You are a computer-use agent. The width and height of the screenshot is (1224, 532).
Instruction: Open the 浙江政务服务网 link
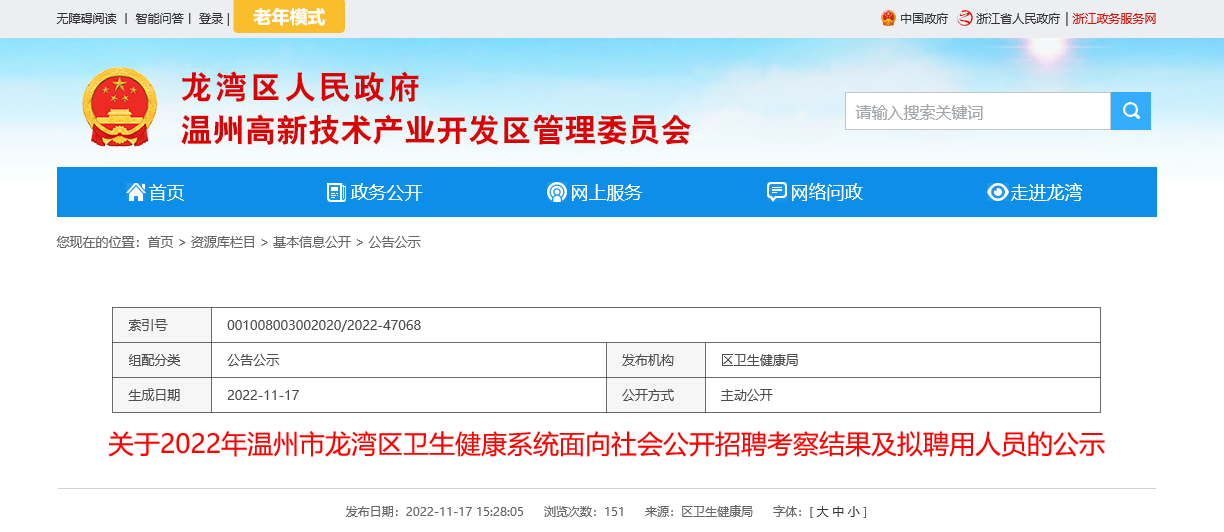click(1114, 18)
